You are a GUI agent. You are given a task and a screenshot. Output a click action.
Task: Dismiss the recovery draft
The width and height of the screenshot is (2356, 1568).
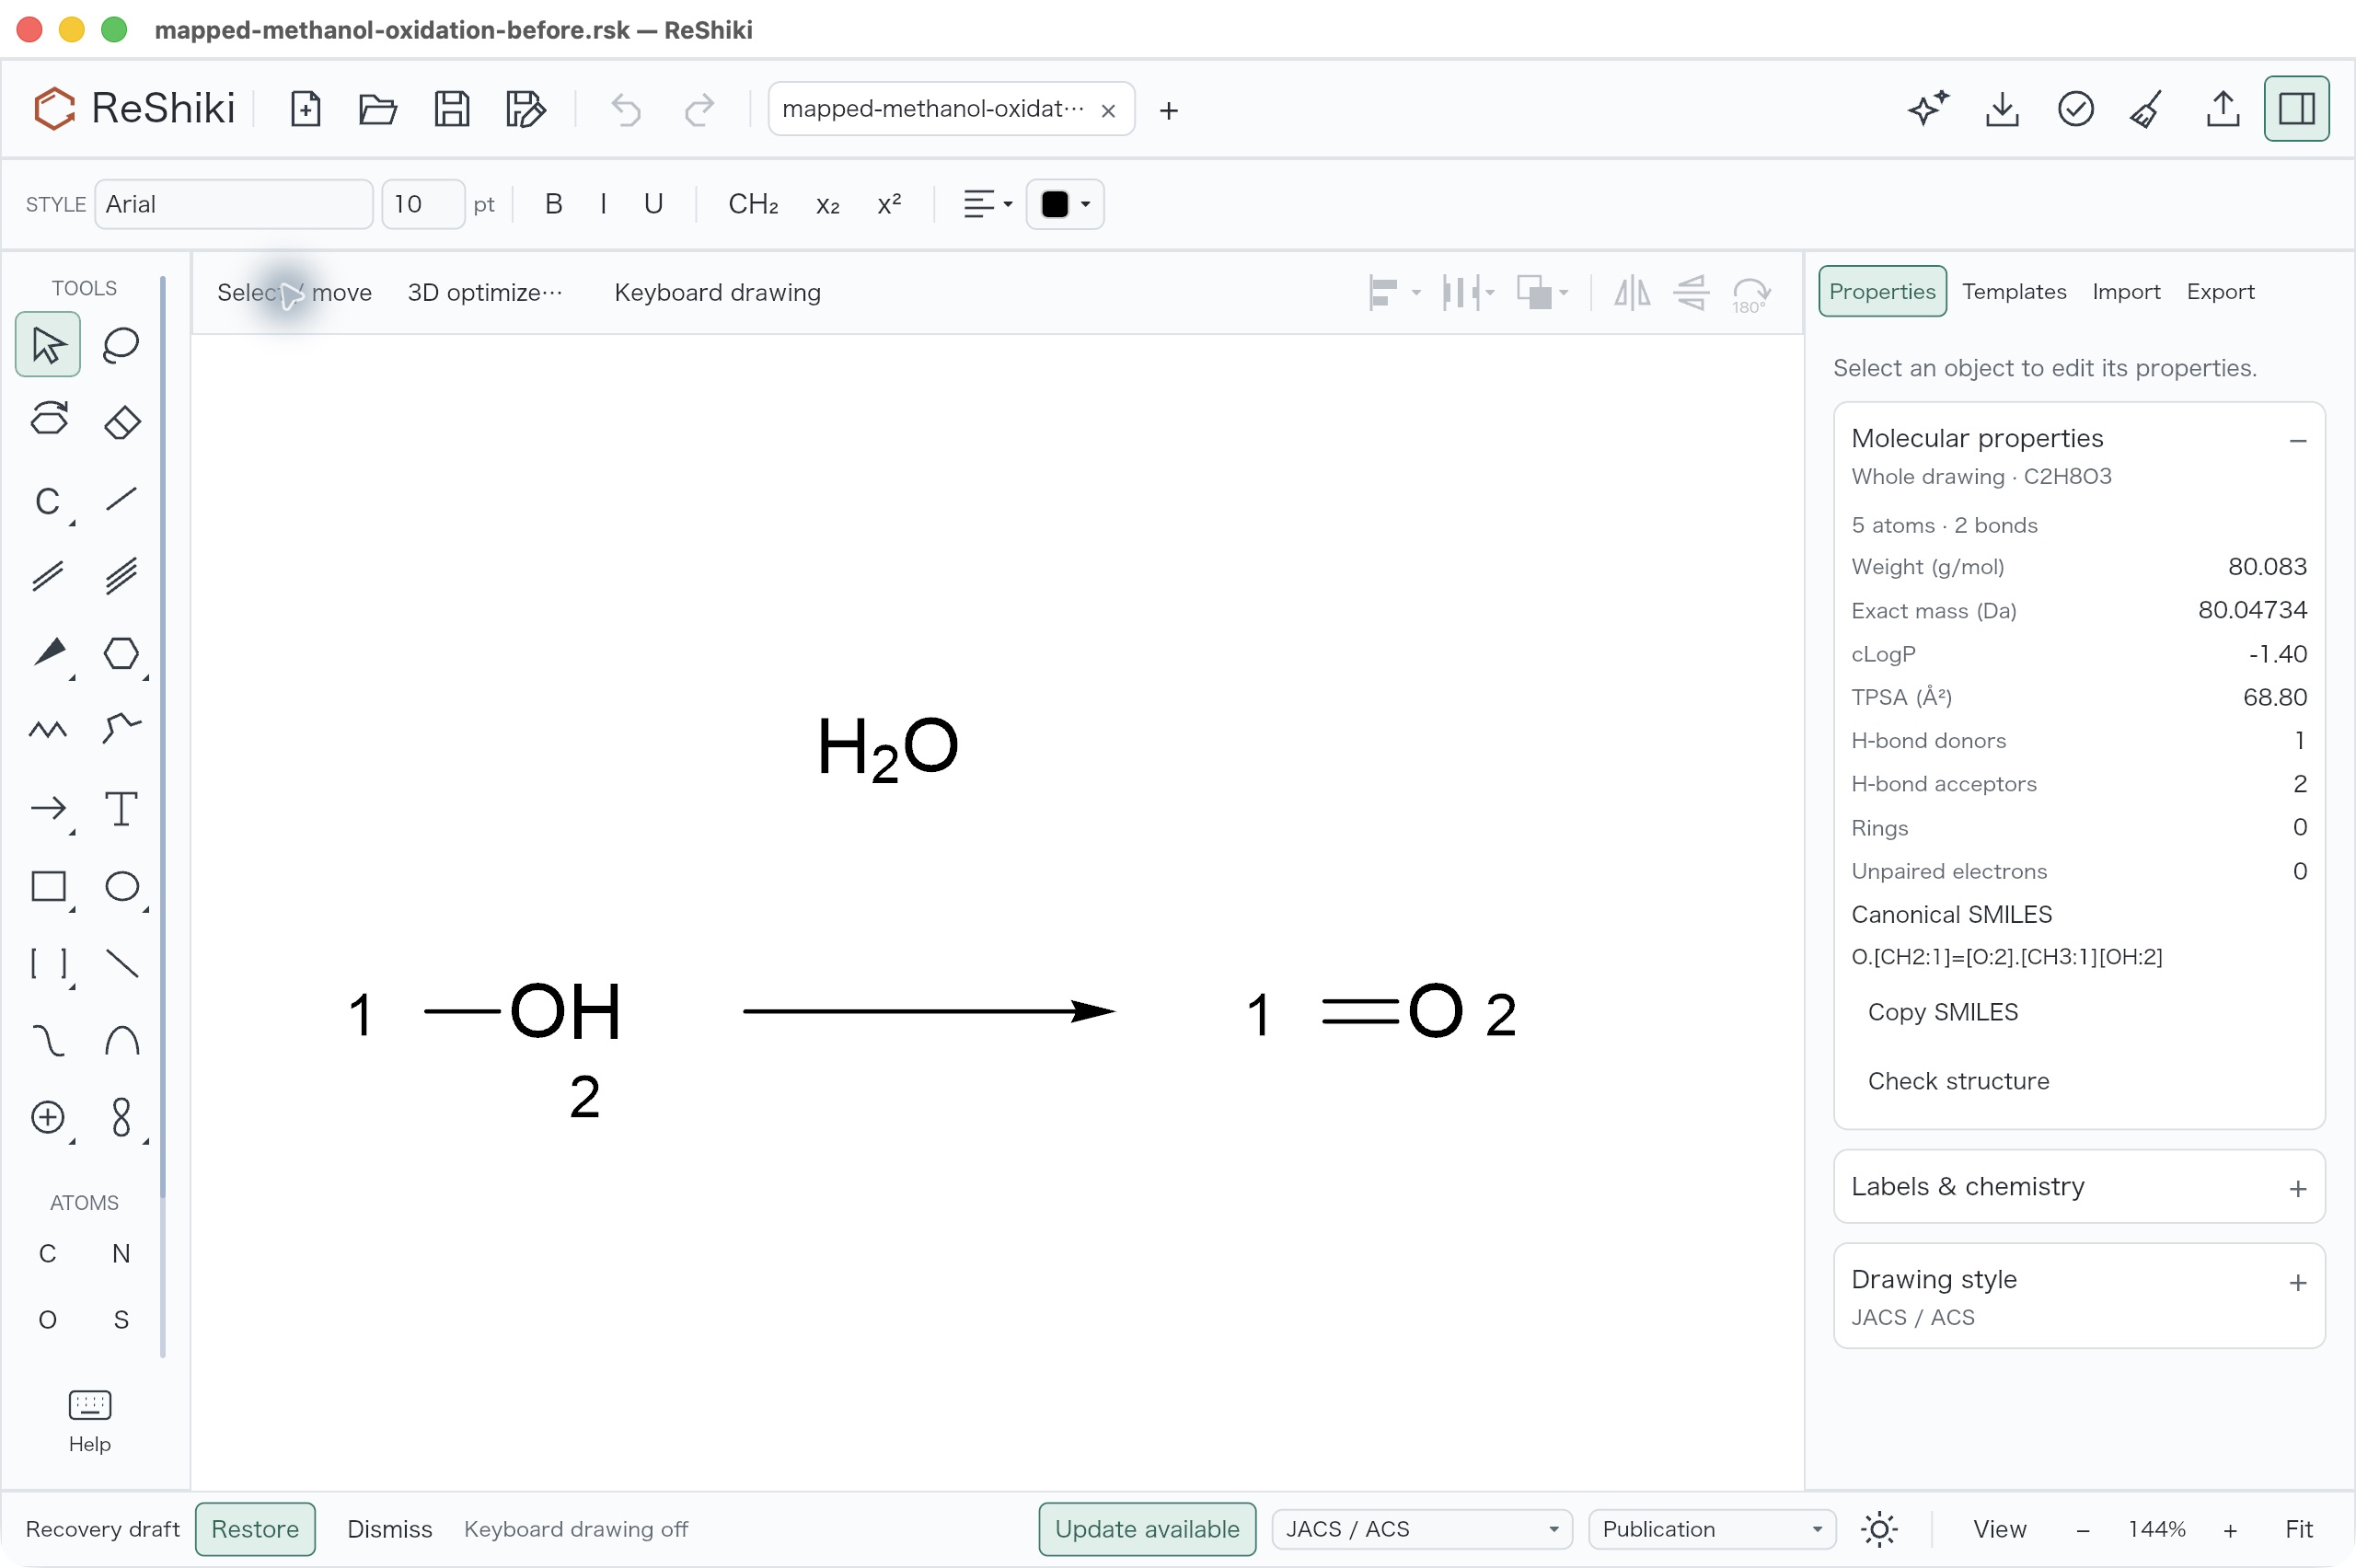(389, 1529)
